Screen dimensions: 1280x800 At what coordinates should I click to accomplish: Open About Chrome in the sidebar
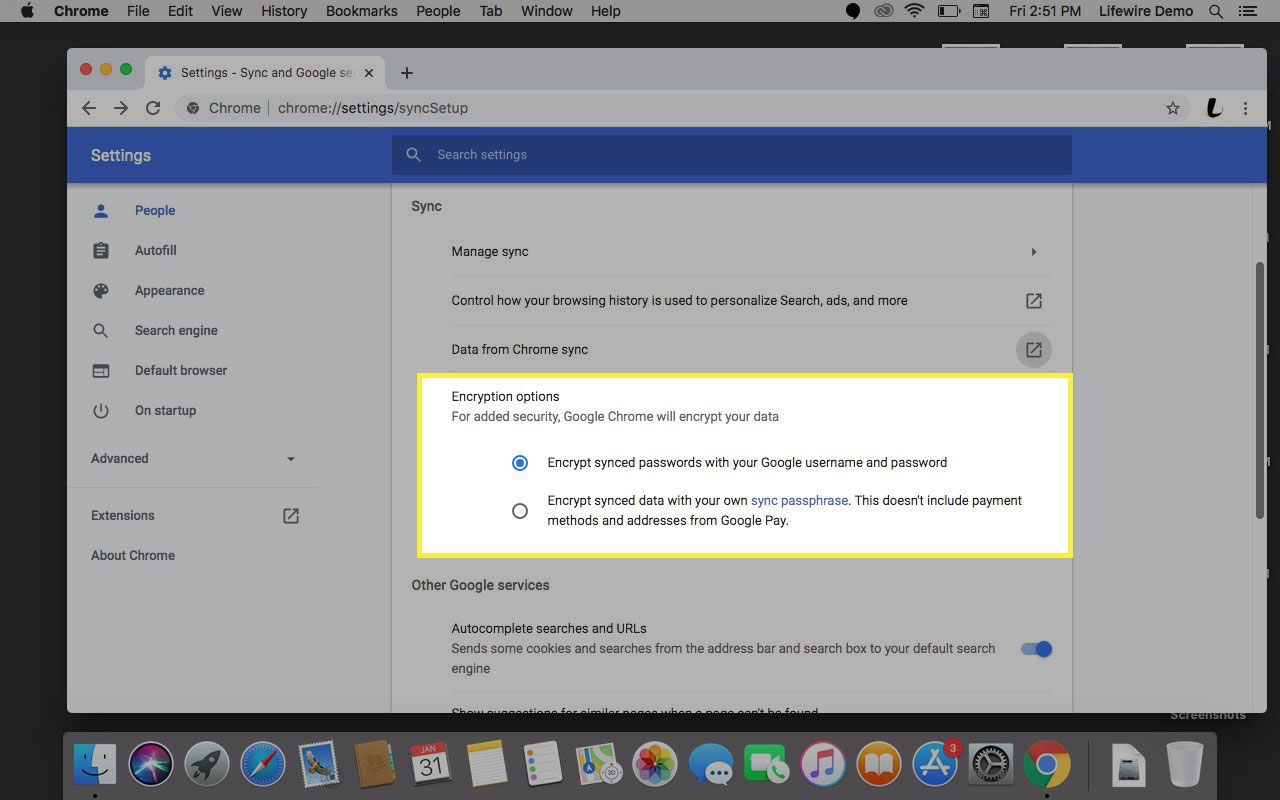[133, 556]
